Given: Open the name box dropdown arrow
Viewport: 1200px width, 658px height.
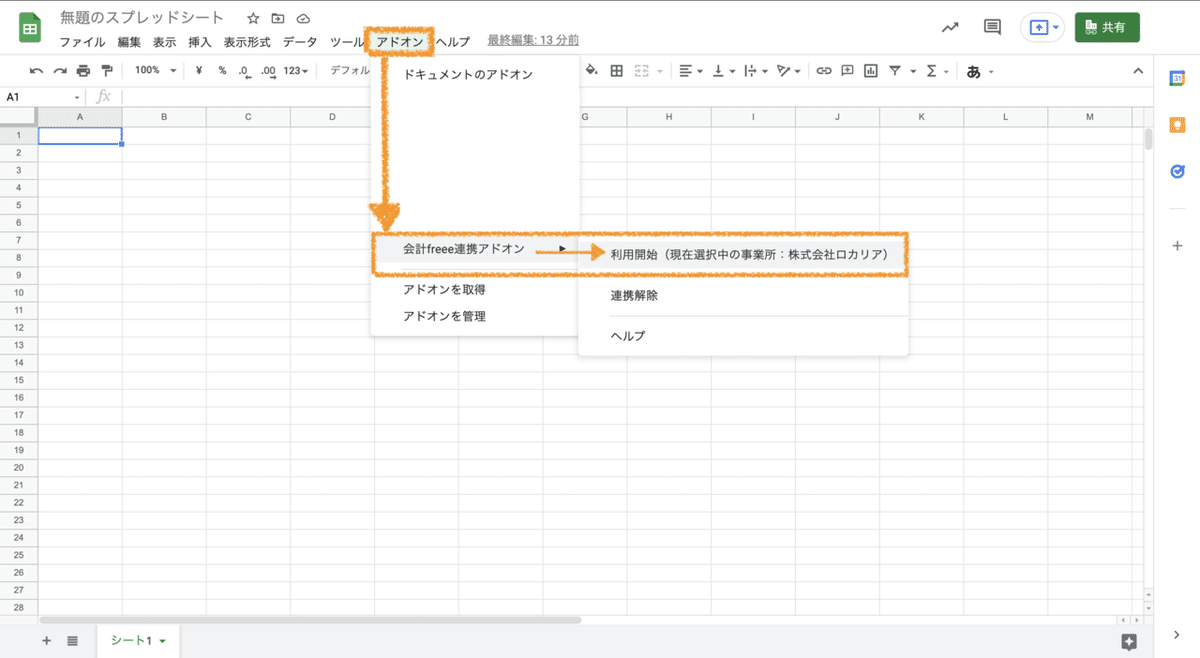Looking at the screenshot, I should tap(77, 97).
